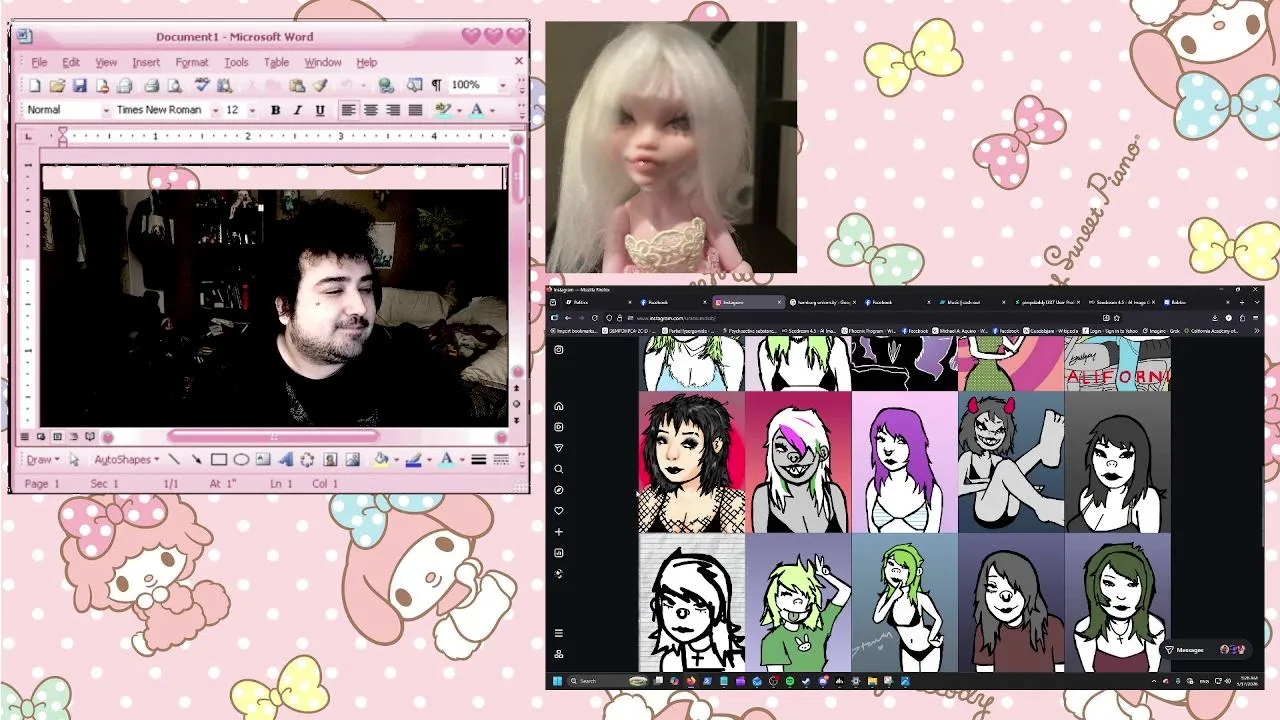Viewport: 1280px width, 720px height.
Task: Click the Open folder icon in Word toolbar
Action: [x=57, y=86]
